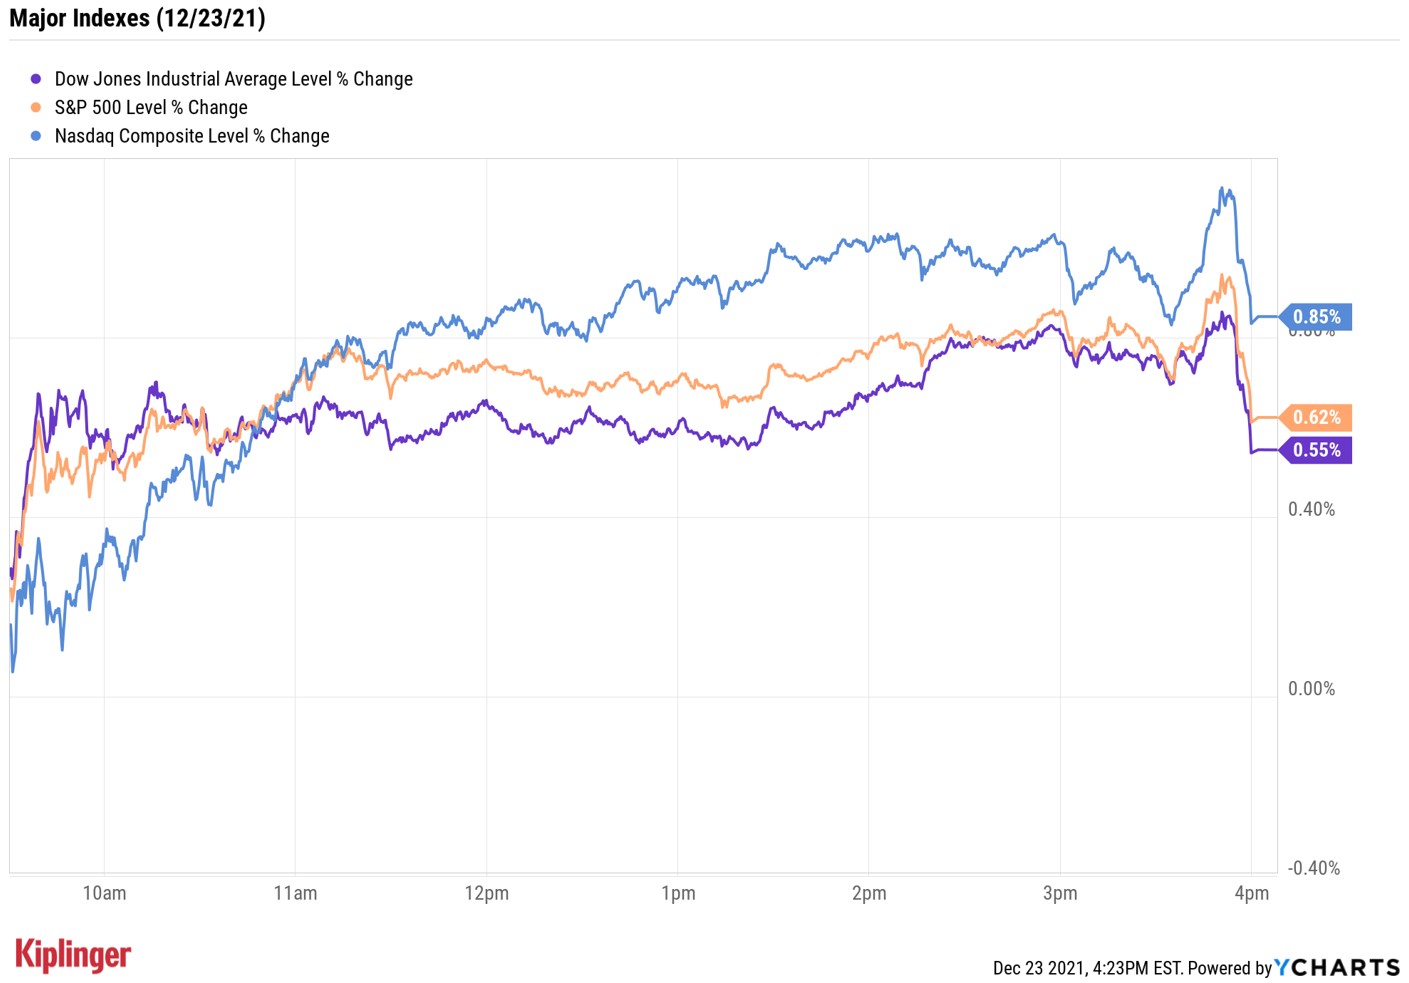Click the -0.40% y-axis label
The width and height of the screenshot is (1409, 983).
(x=1313, y=868)
